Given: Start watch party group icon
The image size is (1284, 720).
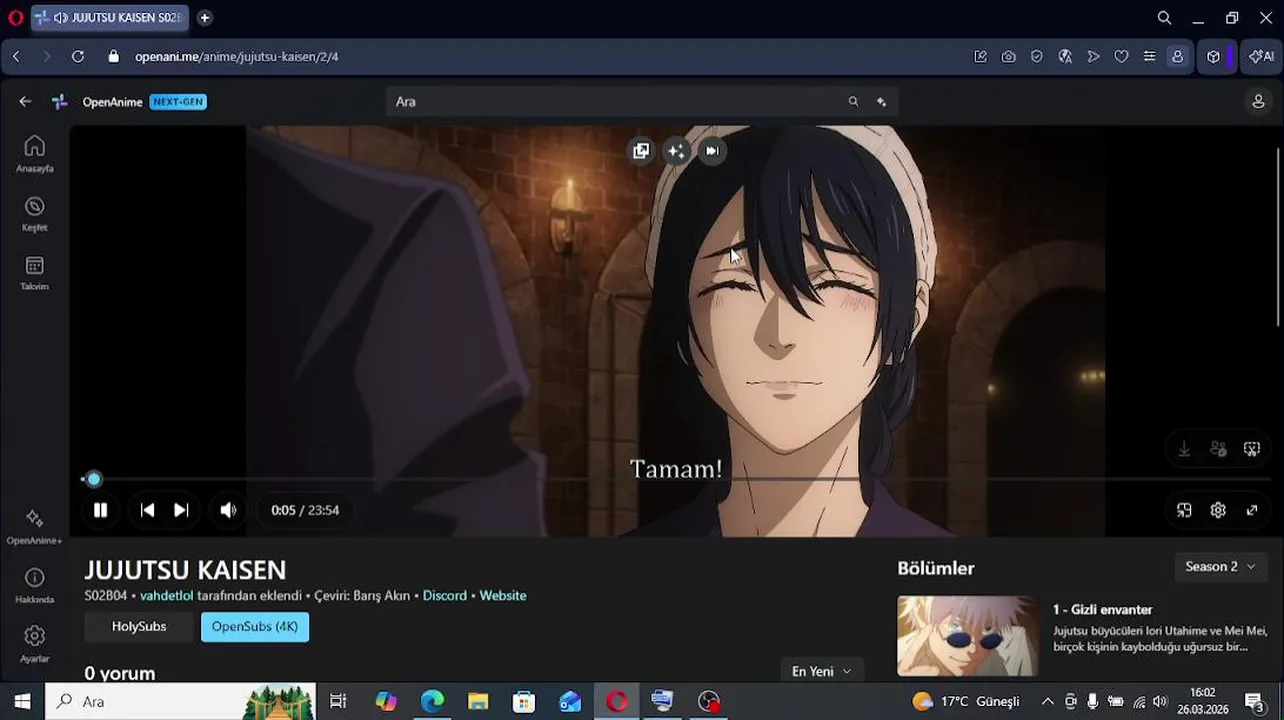Looking at the screenshot, I should (x=1218, y=449).
